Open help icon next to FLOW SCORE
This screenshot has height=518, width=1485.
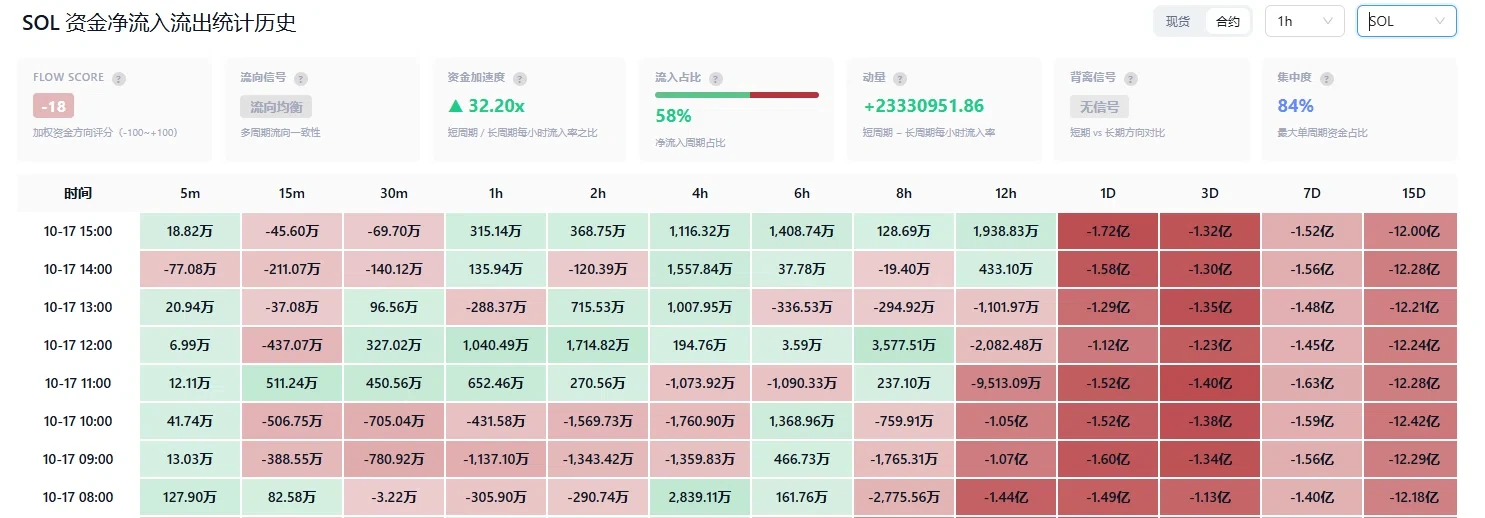[119, 78]
